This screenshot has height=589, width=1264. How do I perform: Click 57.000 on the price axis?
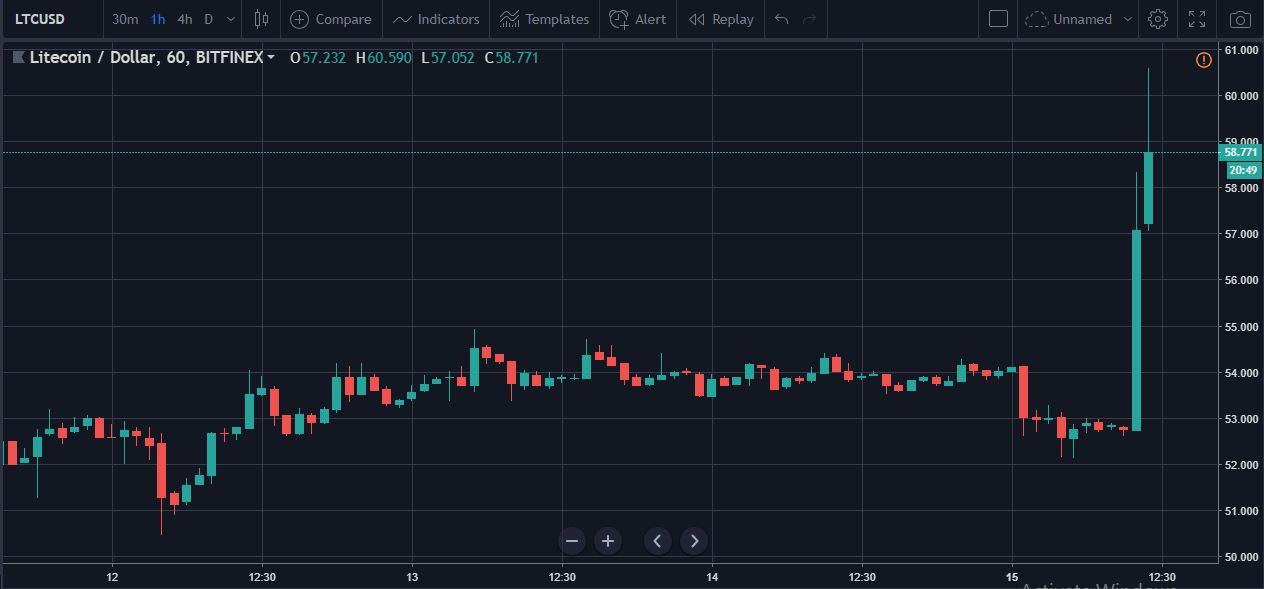tap(1241, 234)
